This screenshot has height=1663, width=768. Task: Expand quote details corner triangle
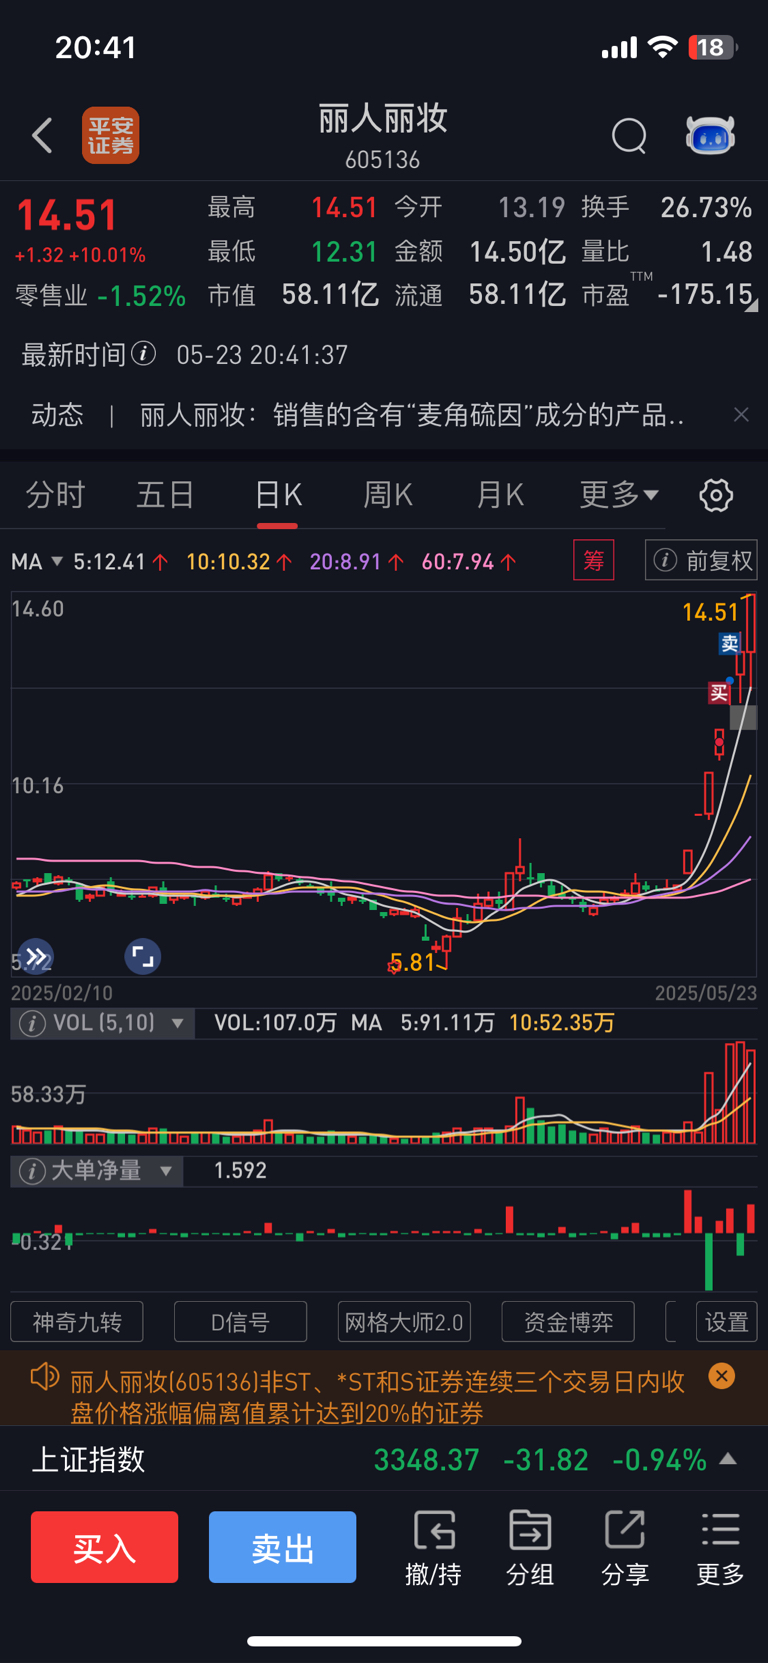752,305
